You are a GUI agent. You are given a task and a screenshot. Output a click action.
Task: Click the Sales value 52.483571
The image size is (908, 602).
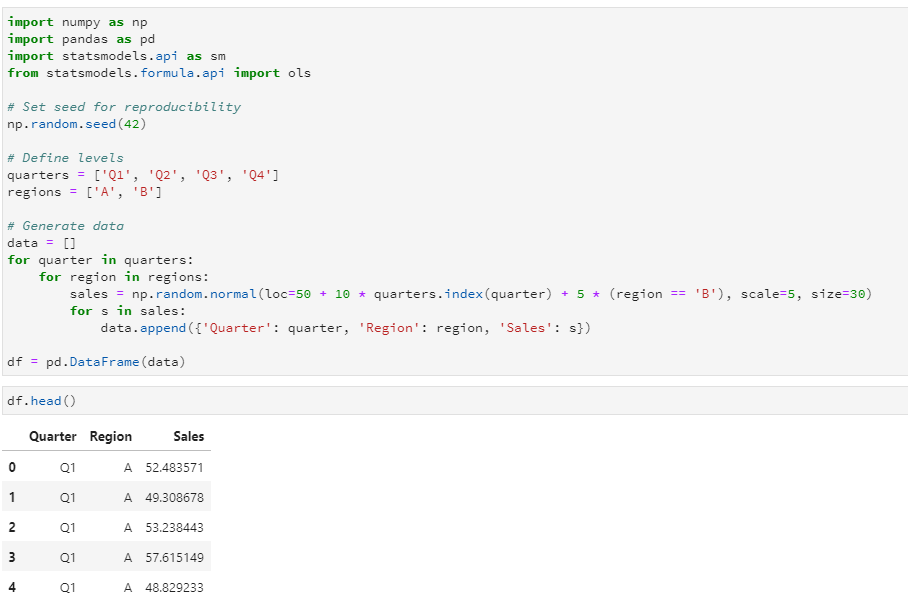174,467
